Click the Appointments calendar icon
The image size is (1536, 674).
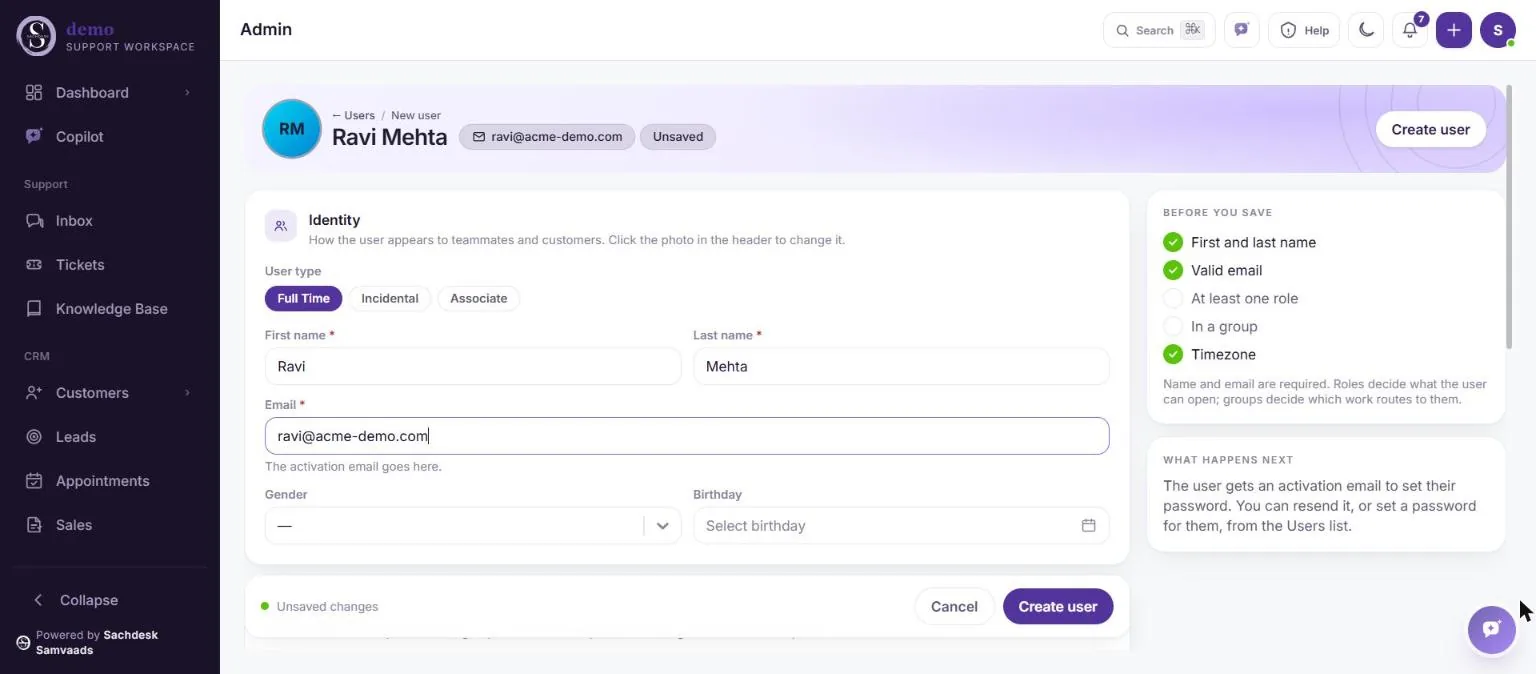(x=34, y=481)
